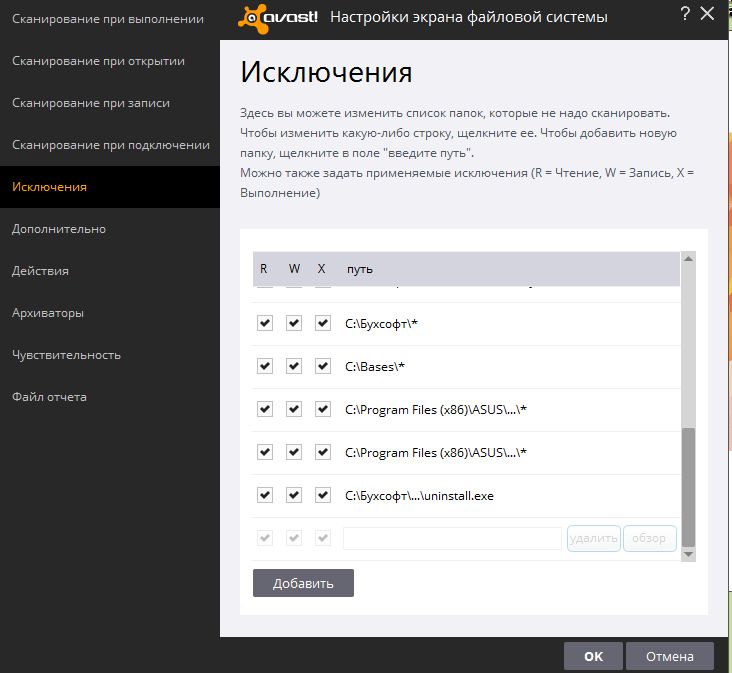Switch to Сканирование при открытии section

tap(98, 61)
